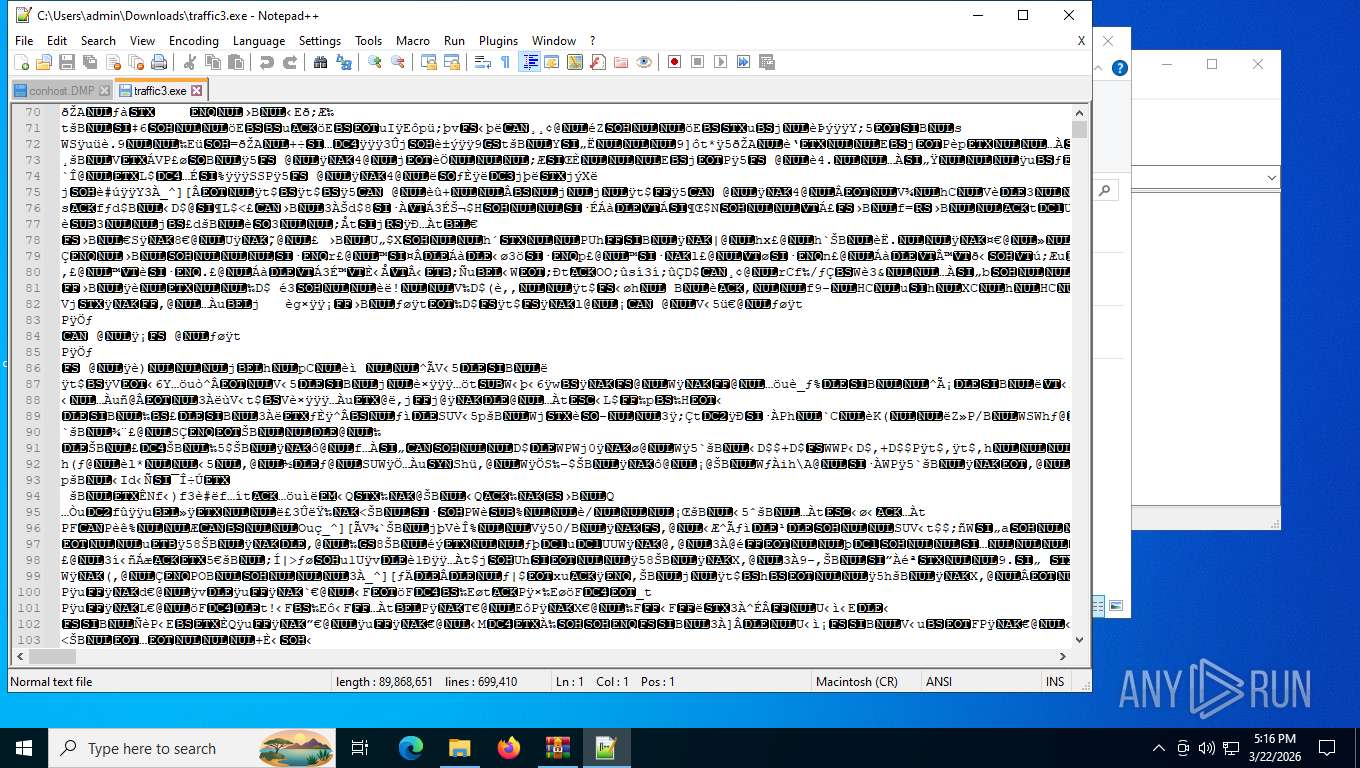Click the Zoom Out toolbar icon

pos(398,62)
